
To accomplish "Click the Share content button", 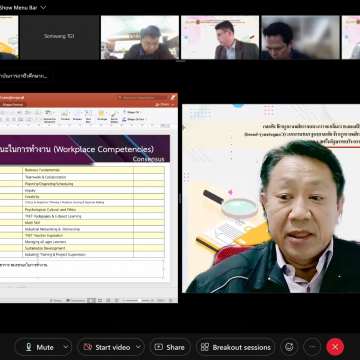I will tap(170, 347).
